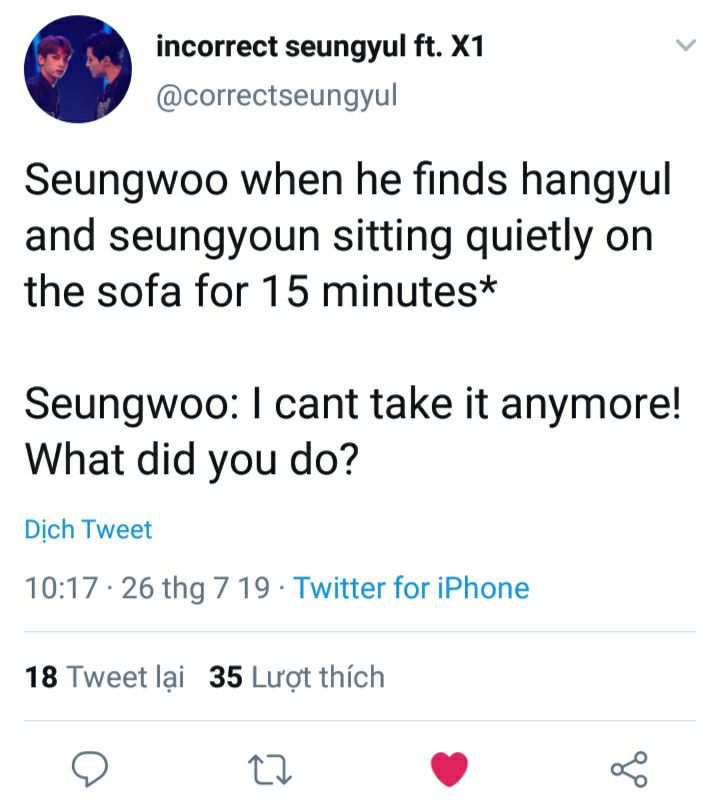Screen dimensions: 719x804
Task: Tap the @correctseungyul handle
Action: (277, 95)
